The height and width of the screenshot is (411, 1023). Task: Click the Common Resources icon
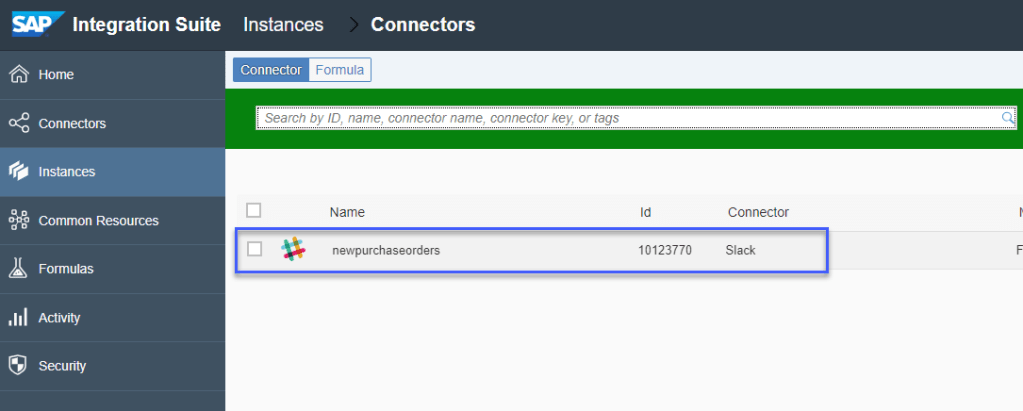coord(18,220)
